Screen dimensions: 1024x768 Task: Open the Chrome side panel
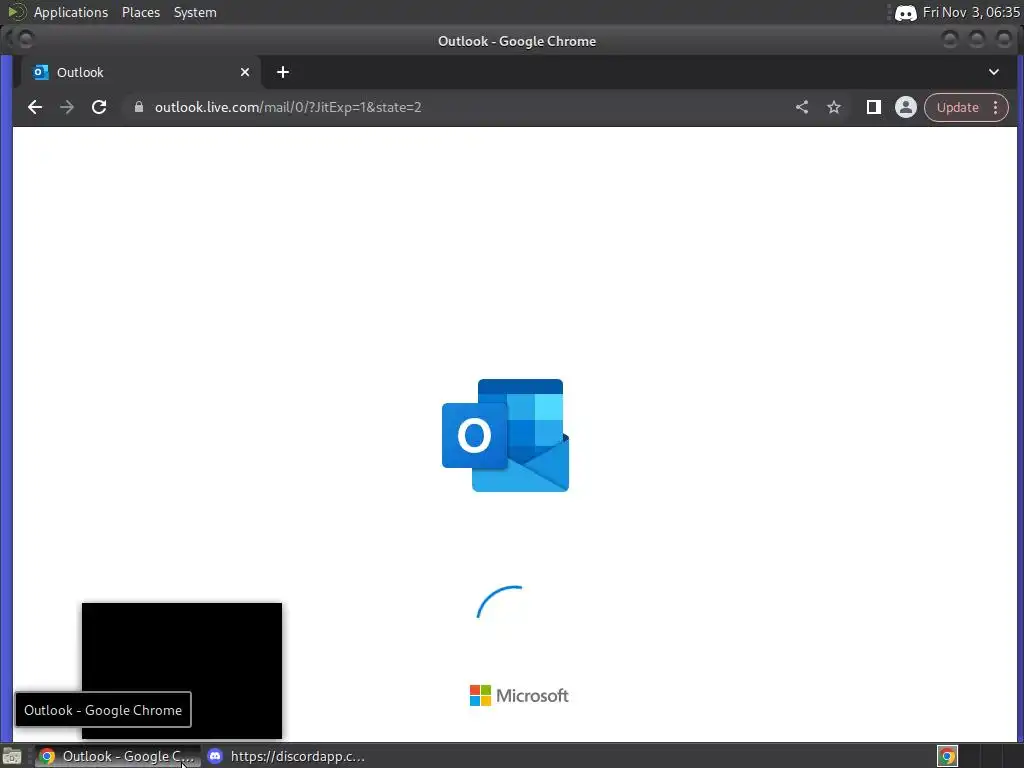coord(874,107)
